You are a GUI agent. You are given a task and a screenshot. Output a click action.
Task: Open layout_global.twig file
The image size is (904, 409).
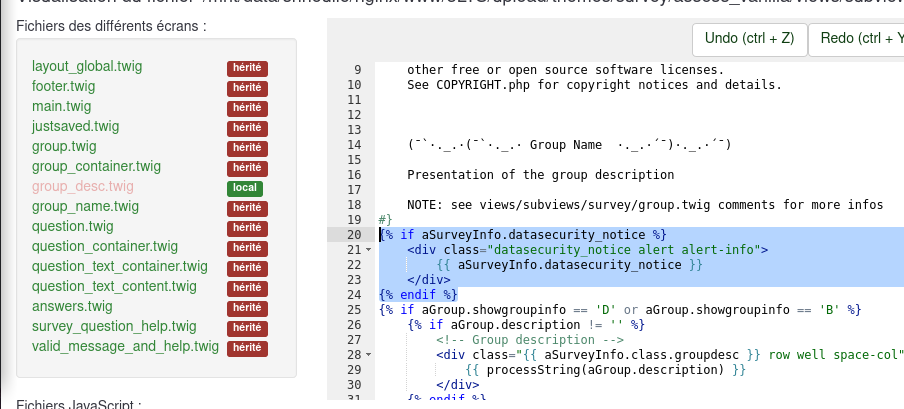pyautogui.click(x=86, y=67)
